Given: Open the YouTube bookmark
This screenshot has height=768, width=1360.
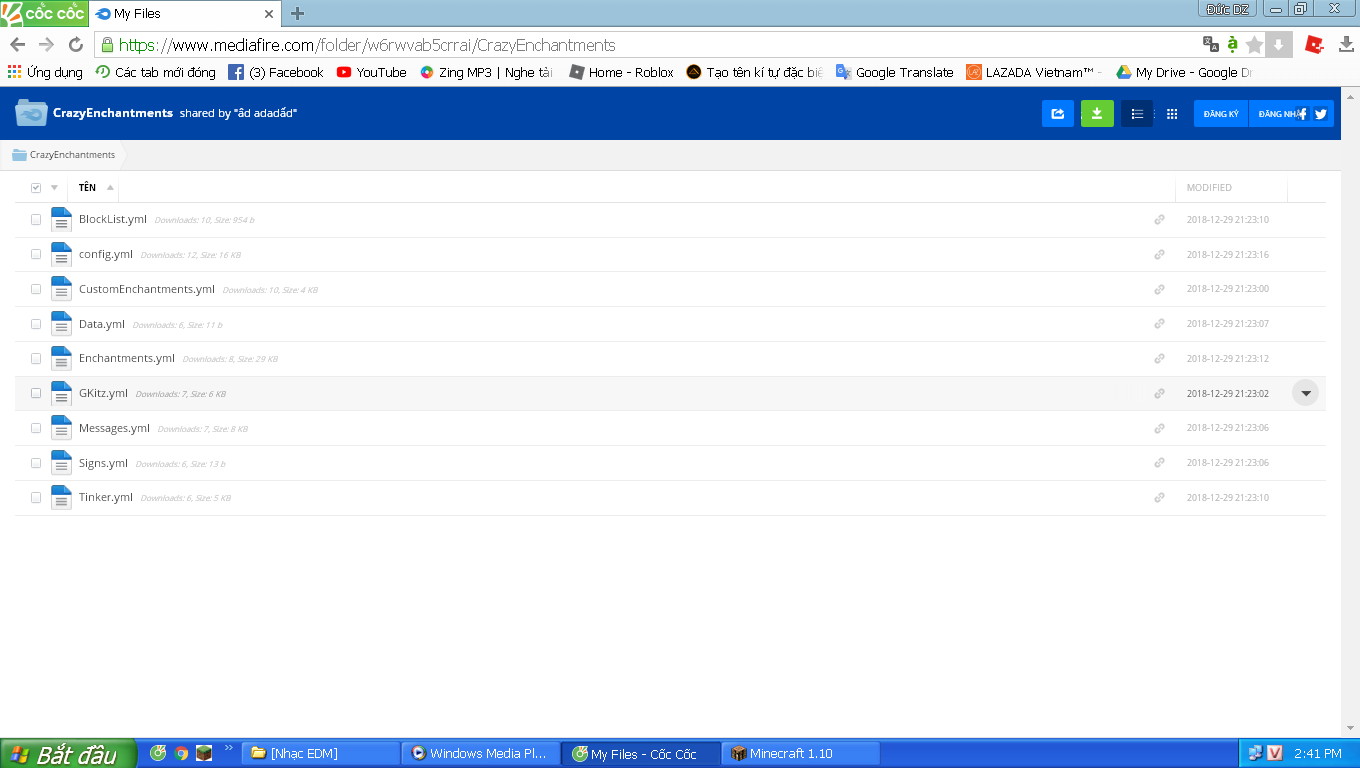Looking at the screenshot, I should [x=371, y=72].
